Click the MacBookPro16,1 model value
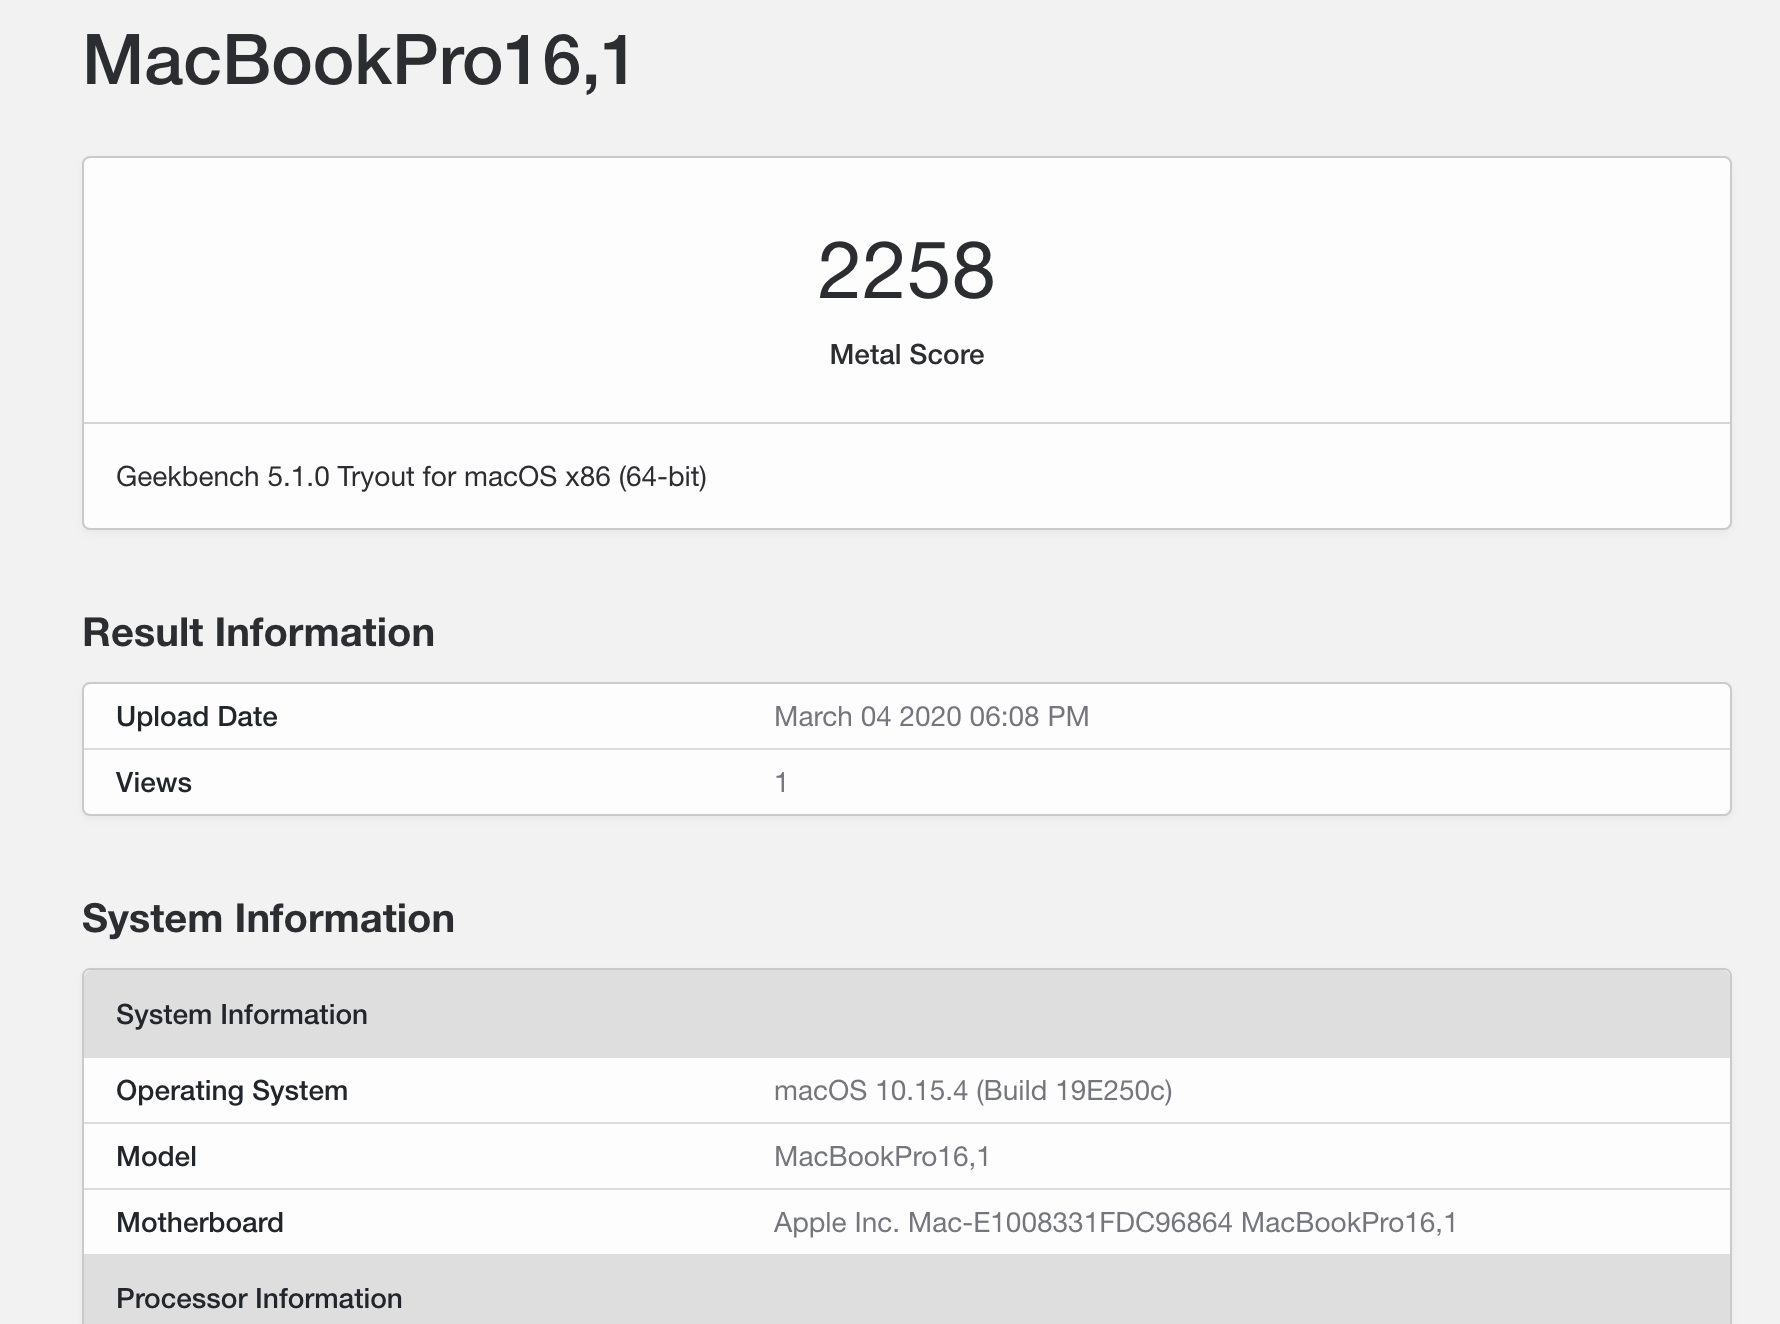Image resolution: width=1780 pixels, height=1324 pixels. pyautogui.click(x=882, y=1157)
